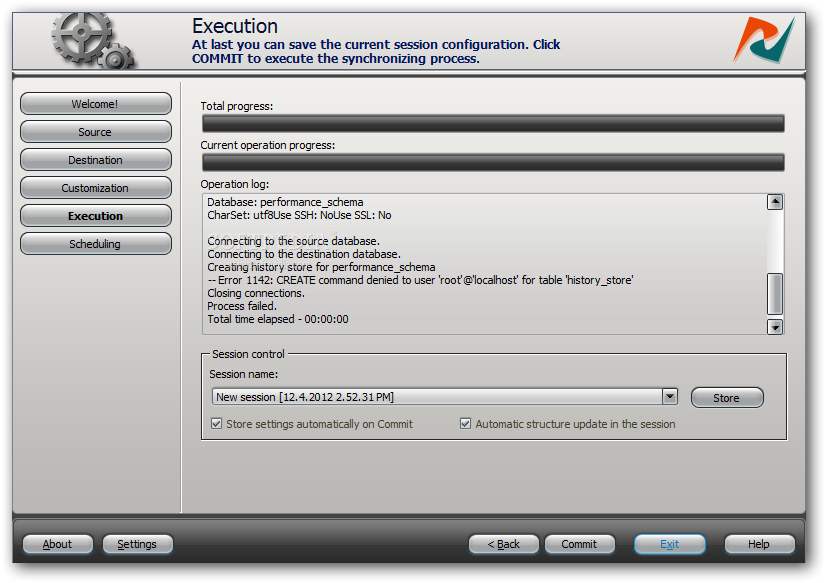Toggle Store settings automatically on Commit
Viewport: 826px width, 583px height.
click(217, 423)
